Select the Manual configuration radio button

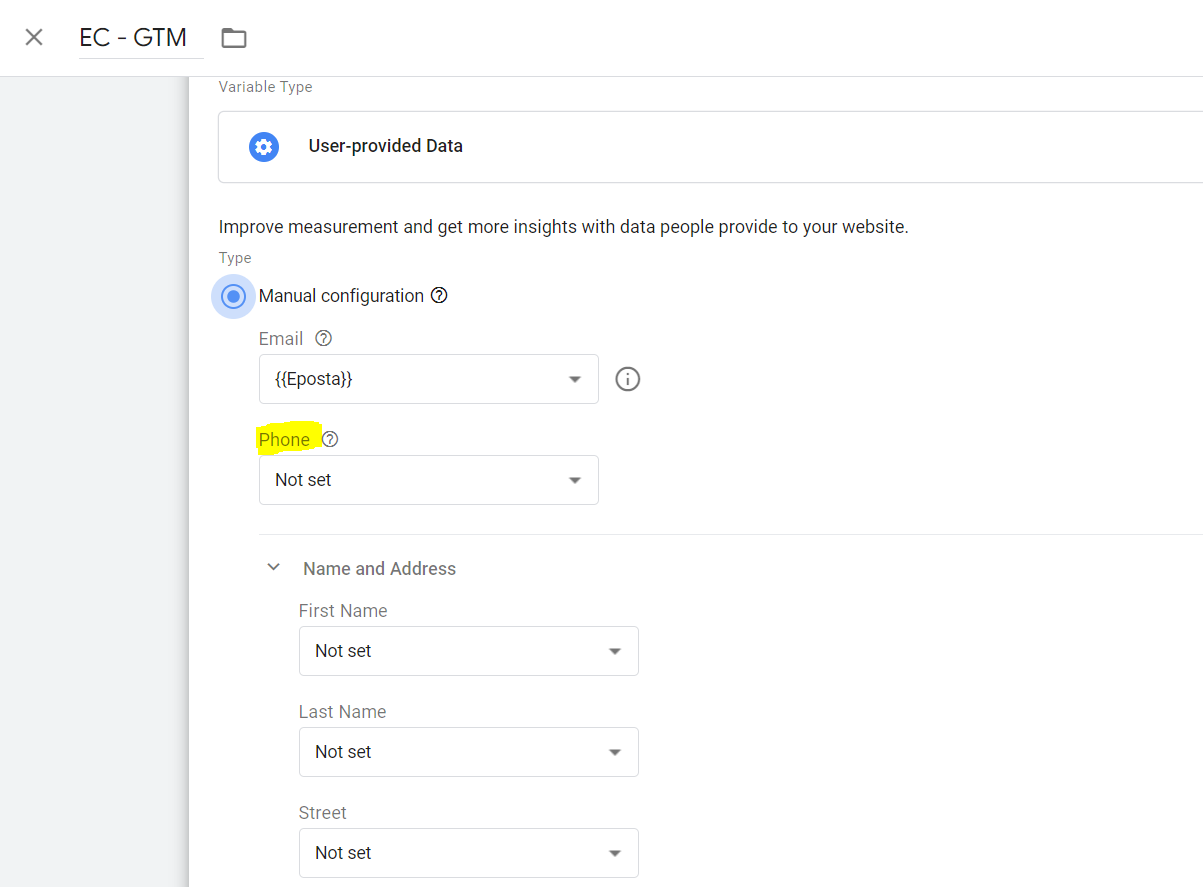point(234,297)
